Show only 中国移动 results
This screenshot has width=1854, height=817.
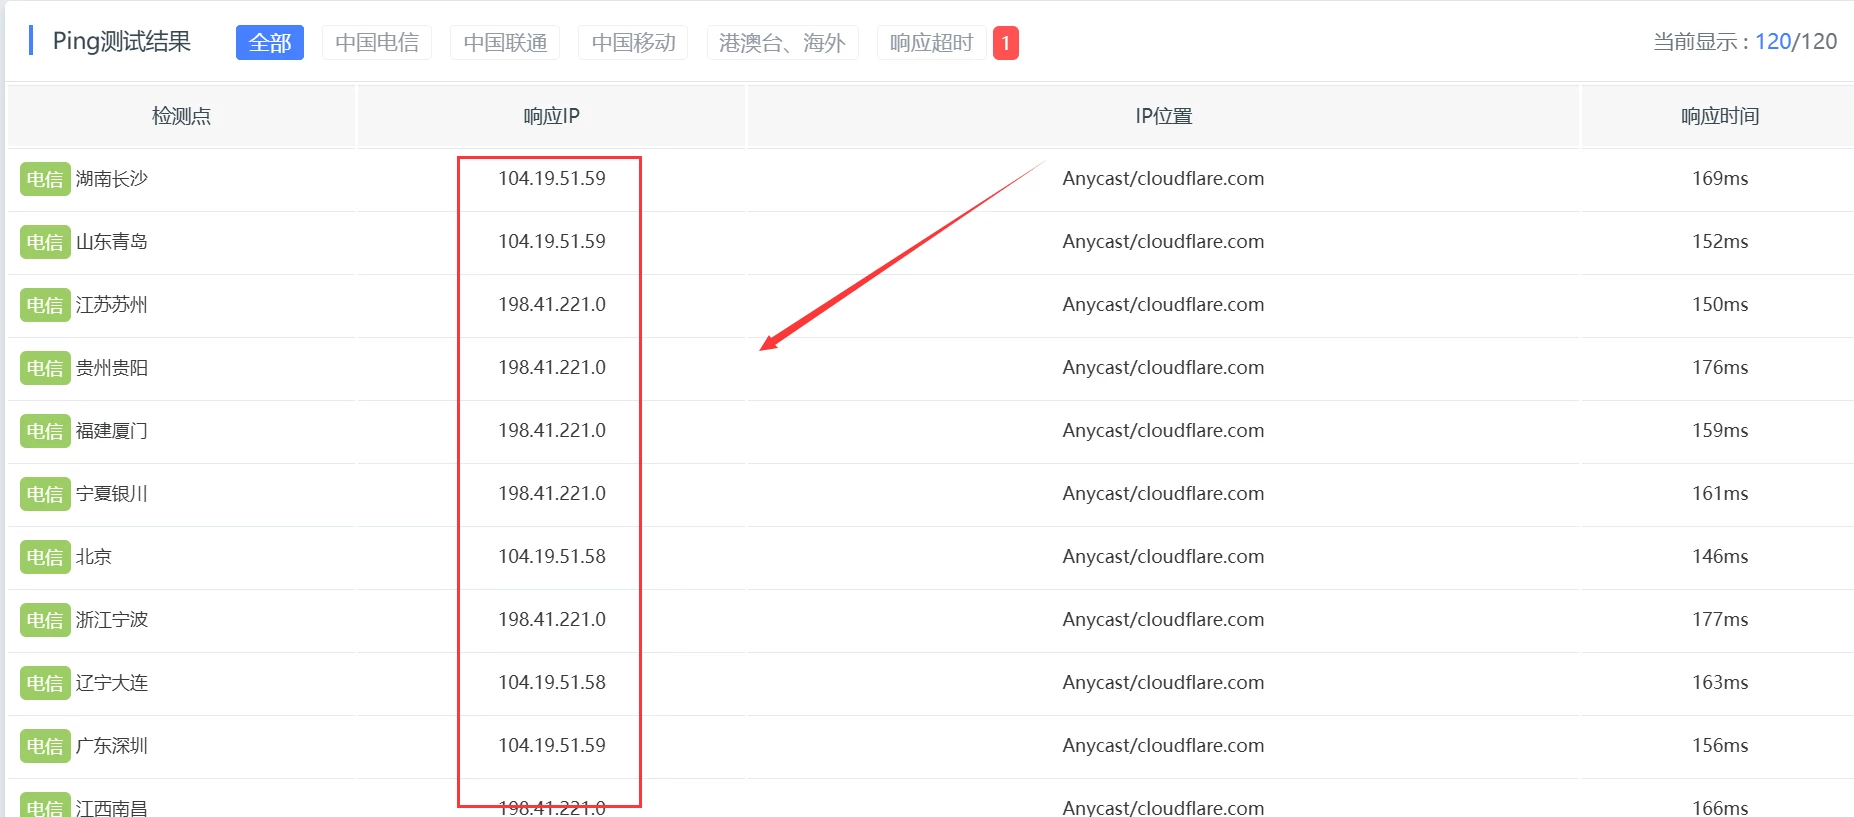pyautogui.click(x=633, y=43)
